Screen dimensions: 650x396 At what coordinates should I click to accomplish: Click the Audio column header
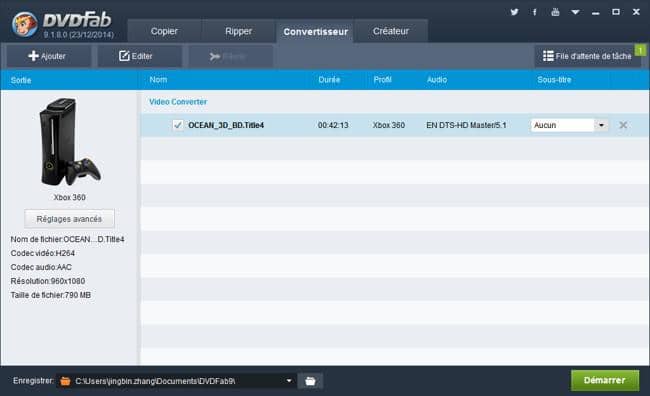pos(437,80)
